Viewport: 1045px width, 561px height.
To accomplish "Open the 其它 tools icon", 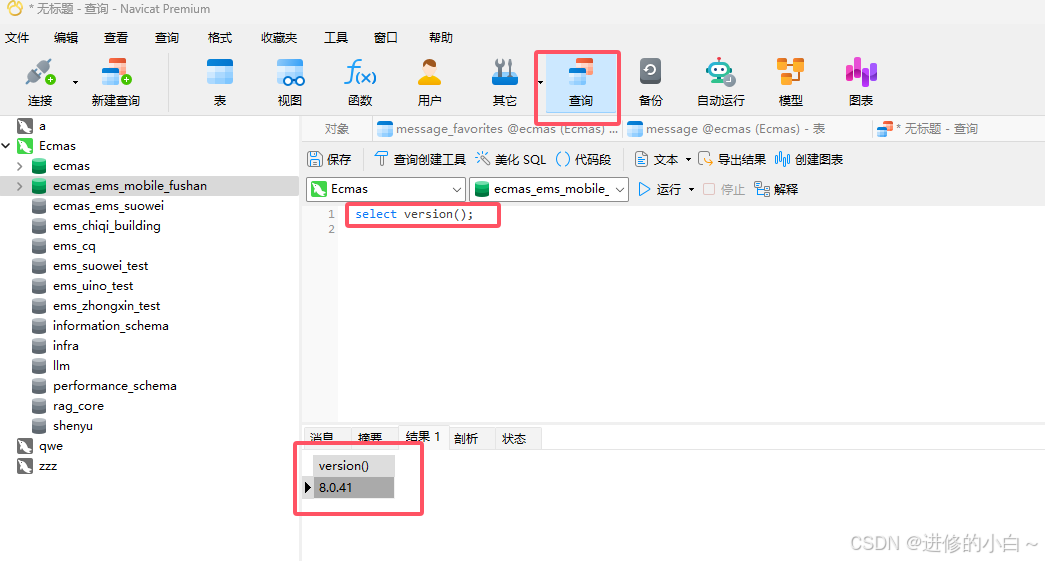I will 505,83.
